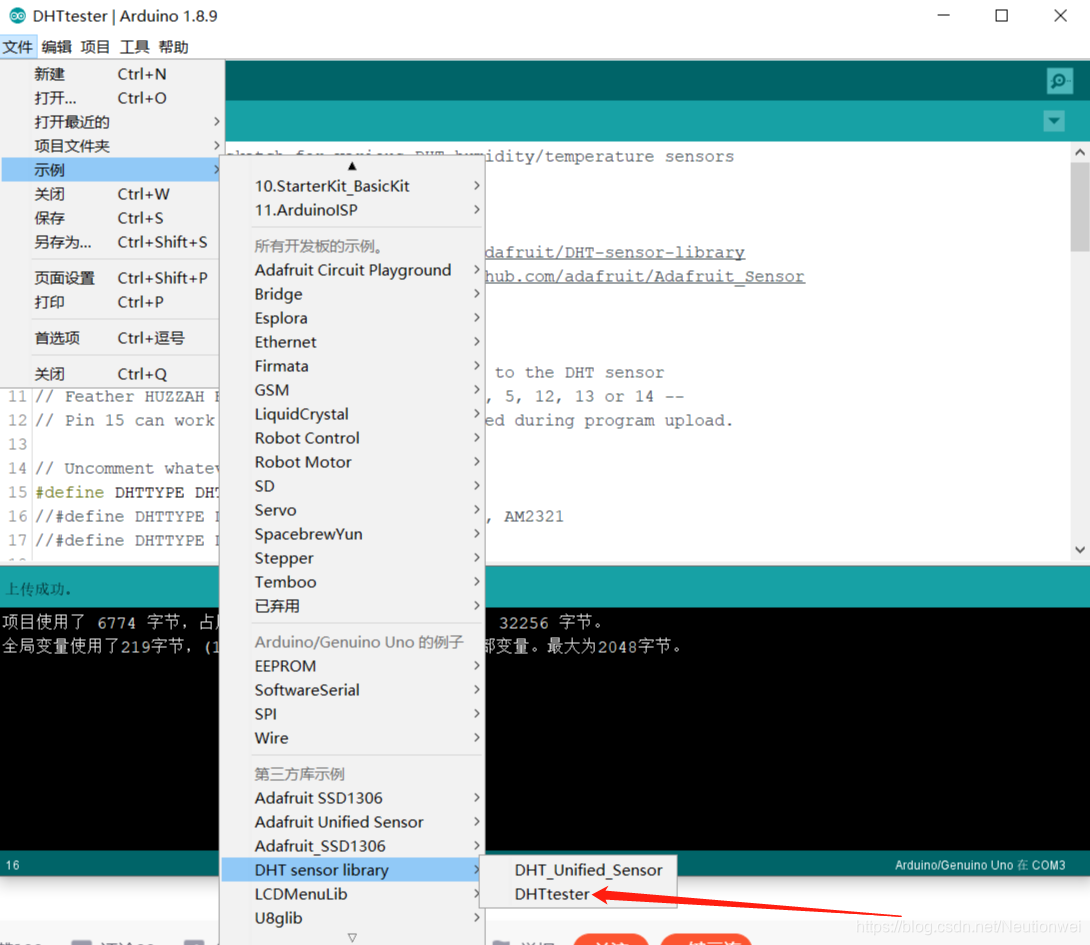Expand Ethernet examples submenu

point(352,342)
